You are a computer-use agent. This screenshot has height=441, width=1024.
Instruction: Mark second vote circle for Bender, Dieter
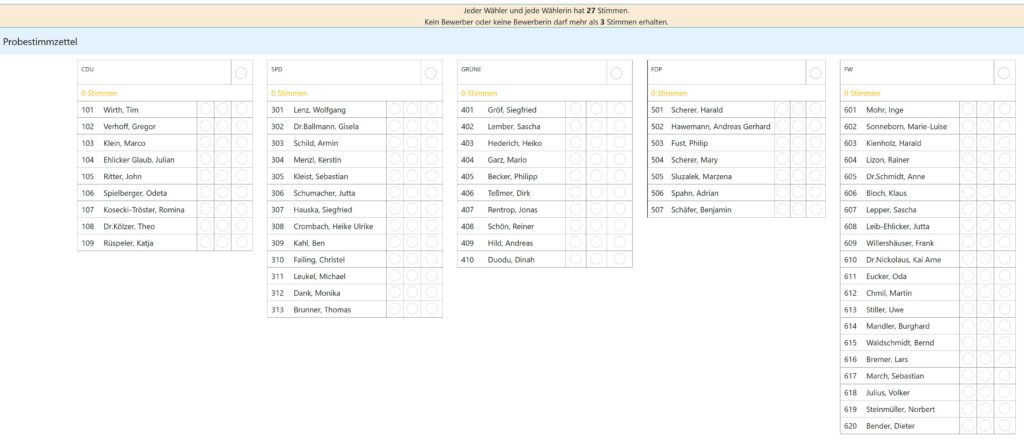(986, 427)
